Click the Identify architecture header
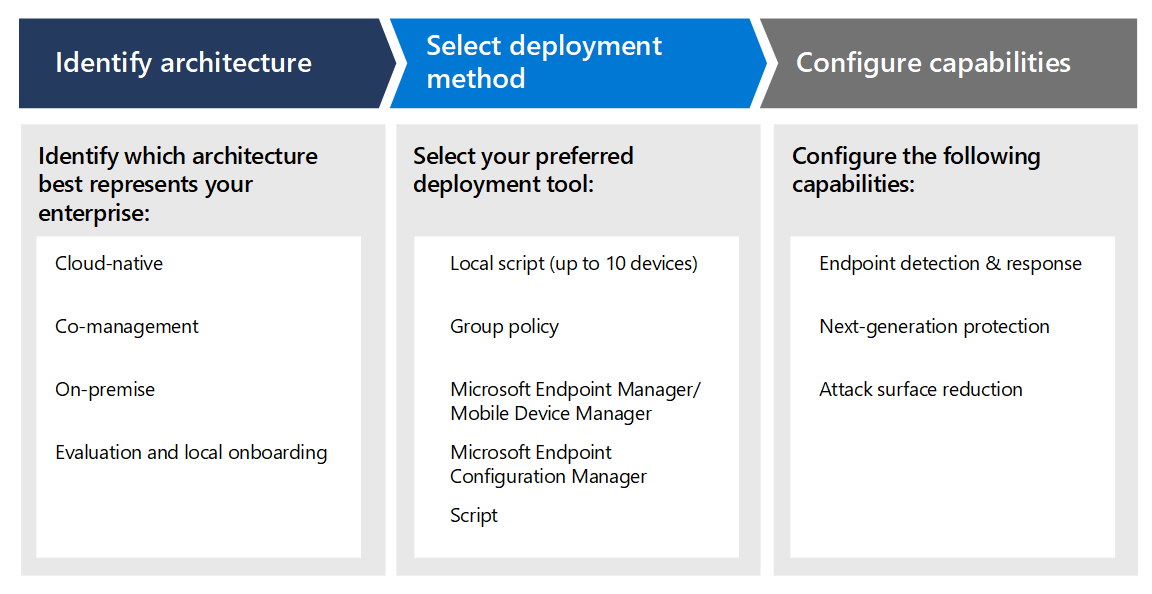The height and width of the screenshot is (594, 1152). coord(183,63)
